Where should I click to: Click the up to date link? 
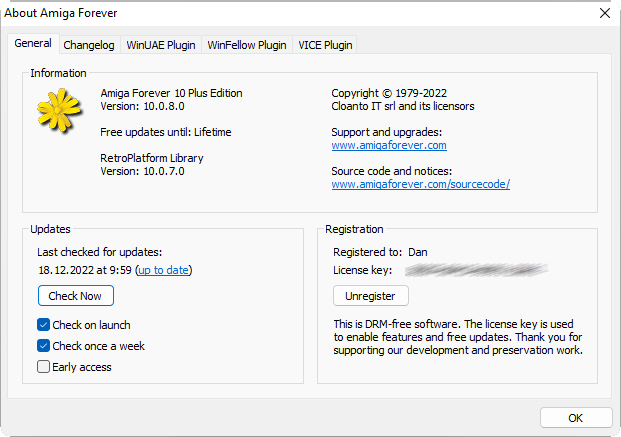[x=163, y=270]
